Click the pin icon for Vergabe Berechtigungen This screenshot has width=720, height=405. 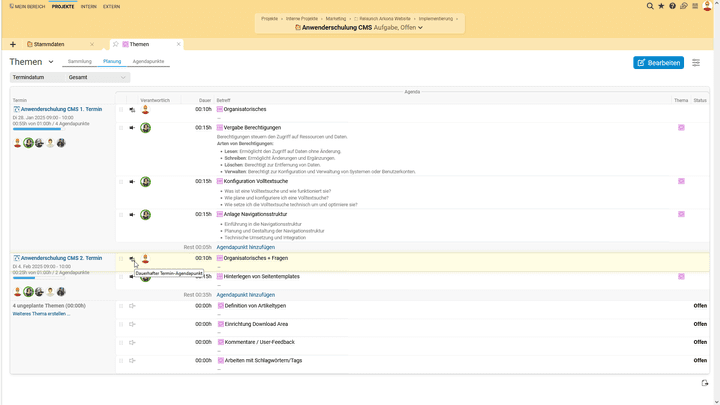point(132,128)
